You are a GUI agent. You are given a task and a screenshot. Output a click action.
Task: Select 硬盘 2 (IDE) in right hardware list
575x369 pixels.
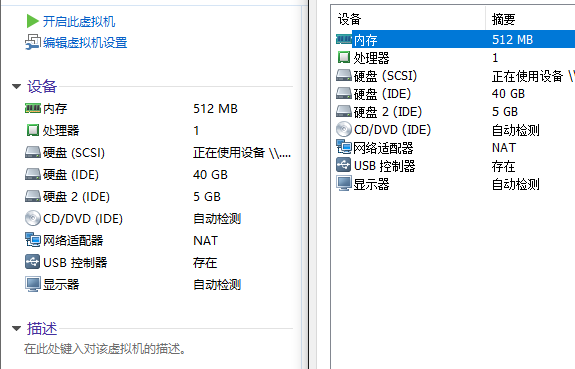coord(453,112)
